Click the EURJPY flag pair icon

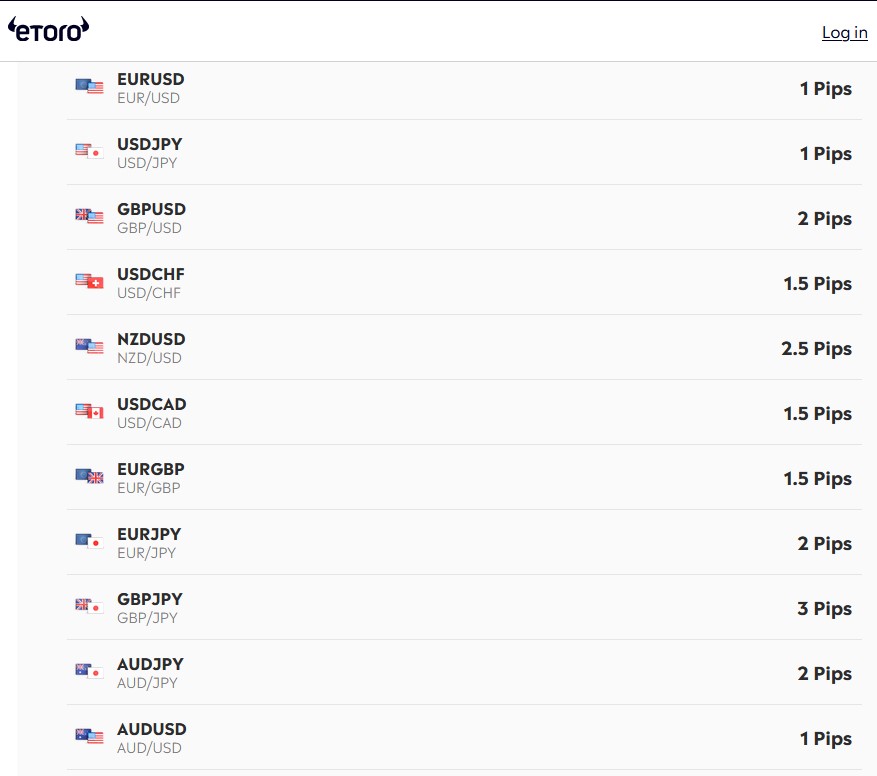pos(89,541)
